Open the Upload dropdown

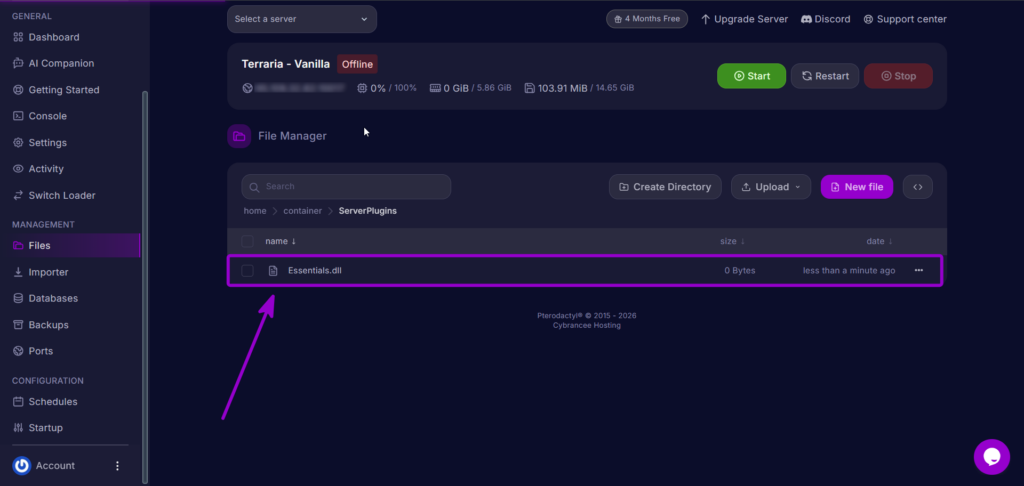point(771,187)
